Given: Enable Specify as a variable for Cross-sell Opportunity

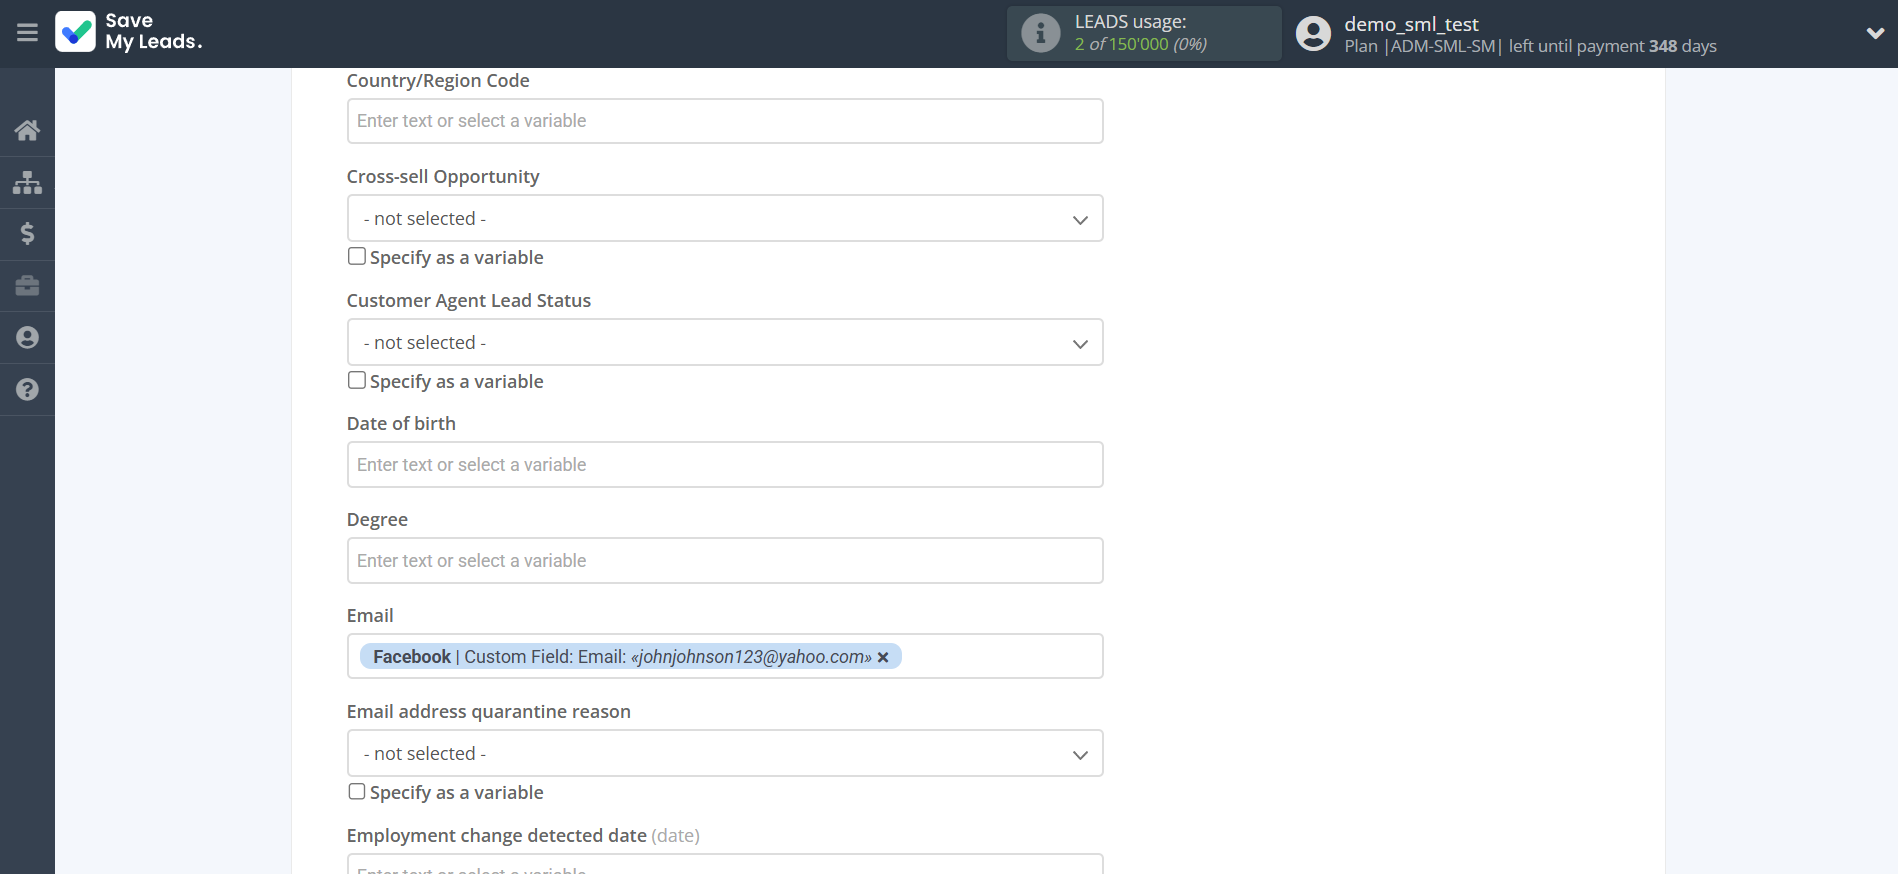Looking at the screenshot, I should (357, 256).
